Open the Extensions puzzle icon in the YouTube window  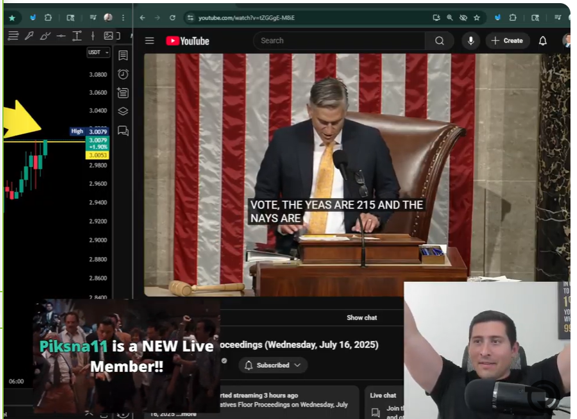513,17
